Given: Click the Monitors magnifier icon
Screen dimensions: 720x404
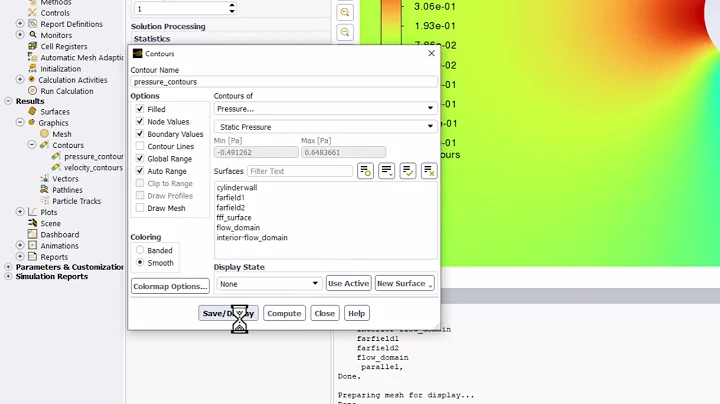Looking at the screenshot, I should (x=33, y=35).
